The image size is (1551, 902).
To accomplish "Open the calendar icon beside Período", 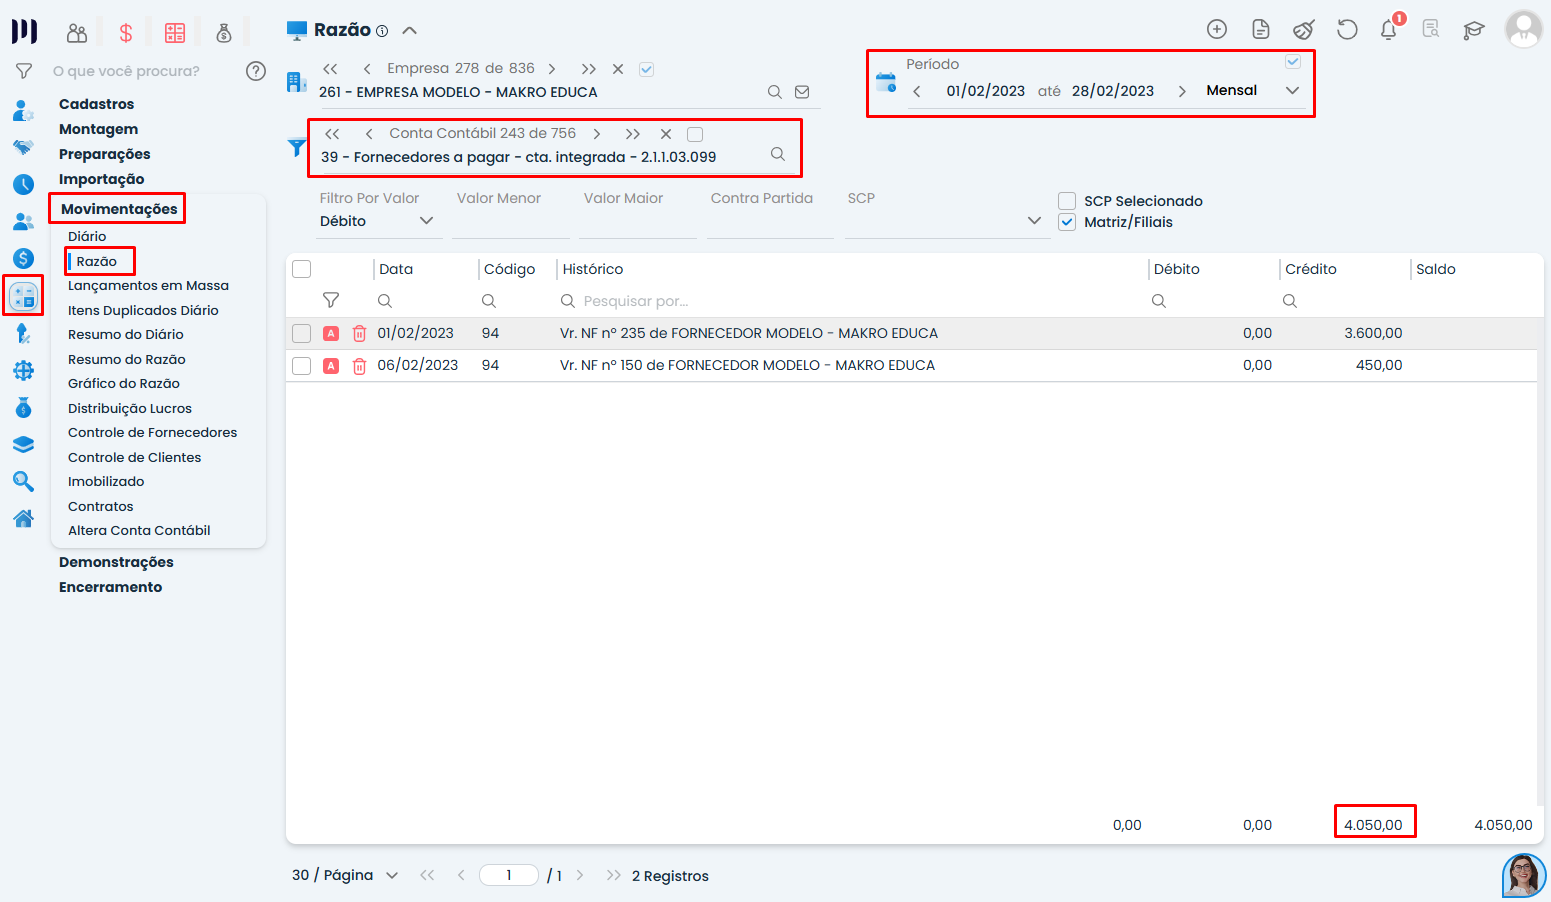I will [x=886, y=82].
